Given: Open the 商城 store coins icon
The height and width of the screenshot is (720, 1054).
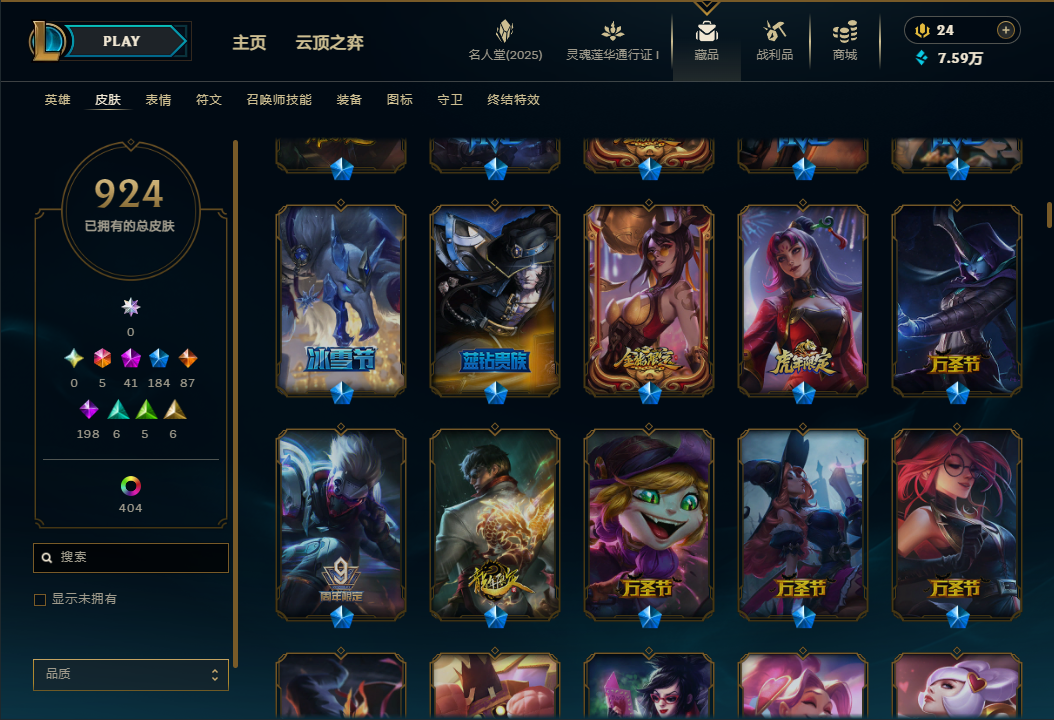Looking at the screenshot, I should coord(845,31).
